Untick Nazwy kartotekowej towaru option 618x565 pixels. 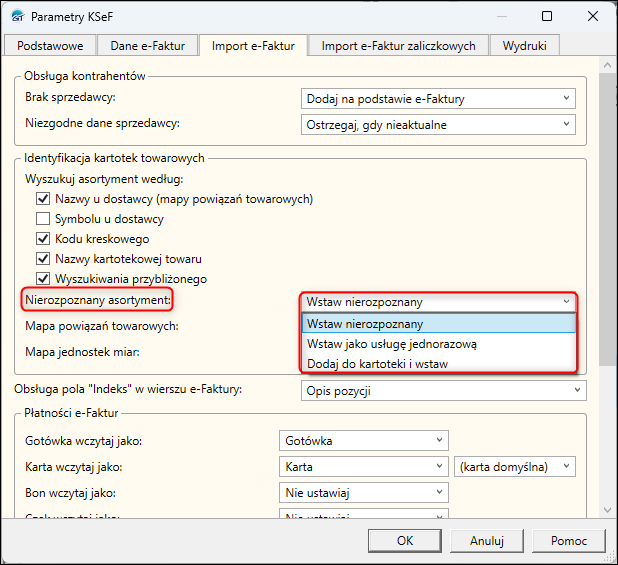tap(43, 258)
